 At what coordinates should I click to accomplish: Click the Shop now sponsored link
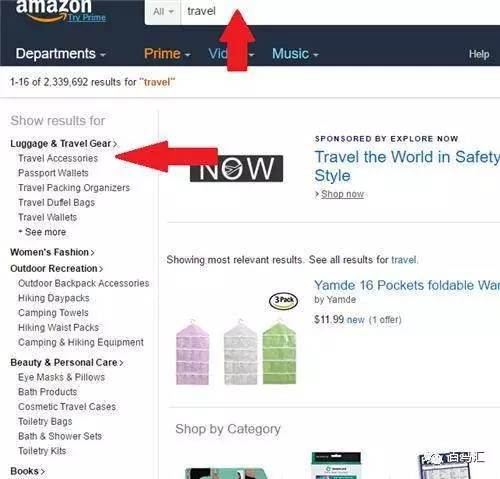tap(342, 194)
